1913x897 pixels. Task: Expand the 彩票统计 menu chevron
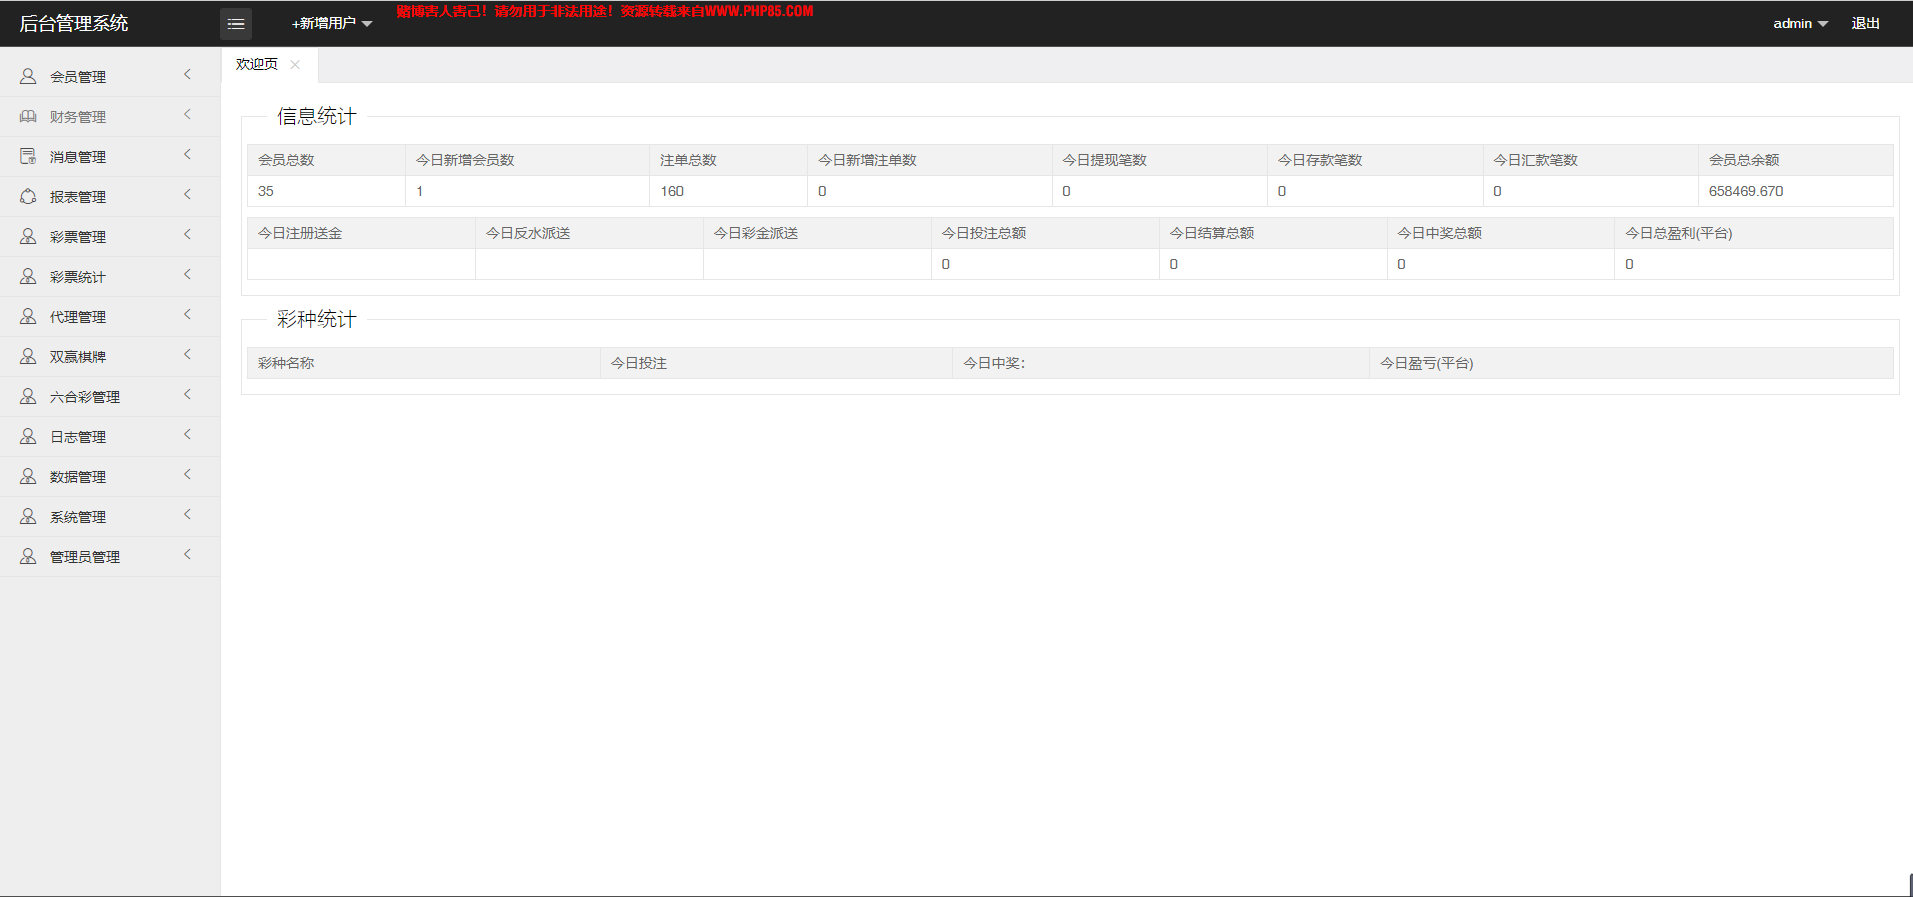[187, 275]
